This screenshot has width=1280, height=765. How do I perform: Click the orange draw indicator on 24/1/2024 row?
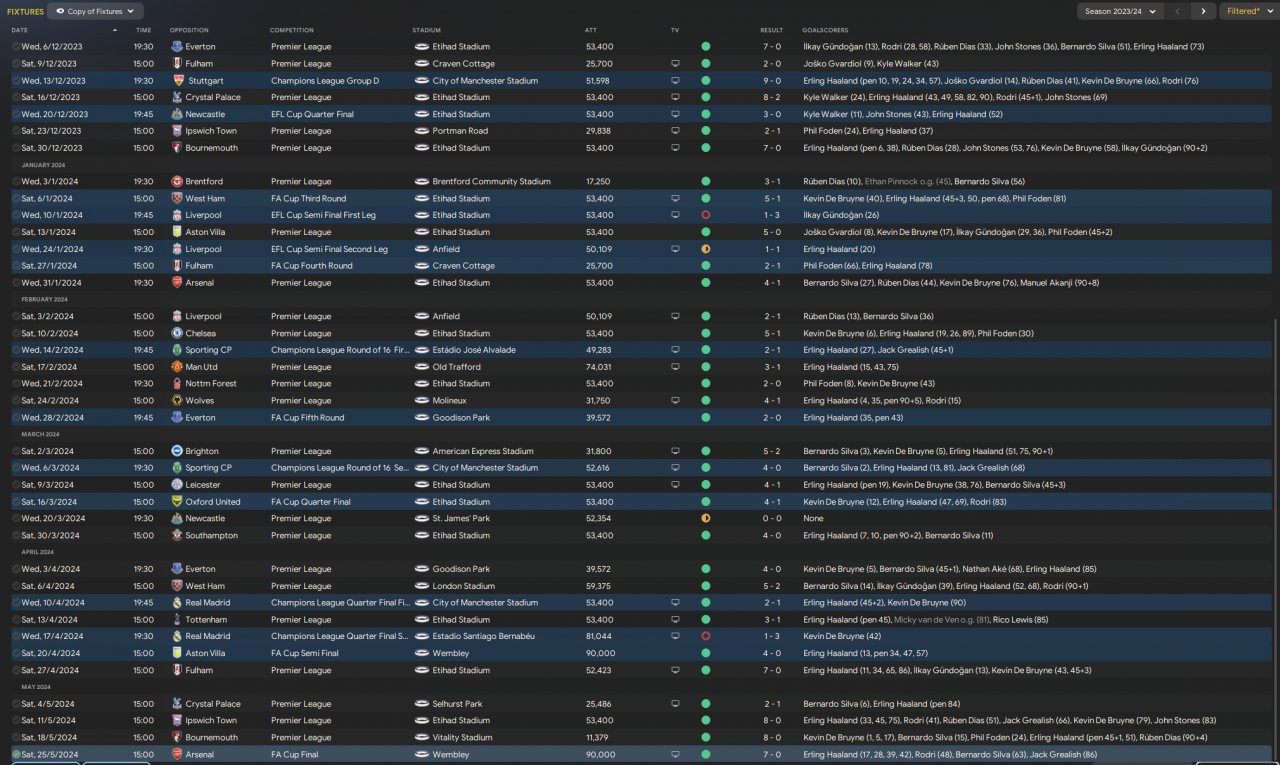706,249
